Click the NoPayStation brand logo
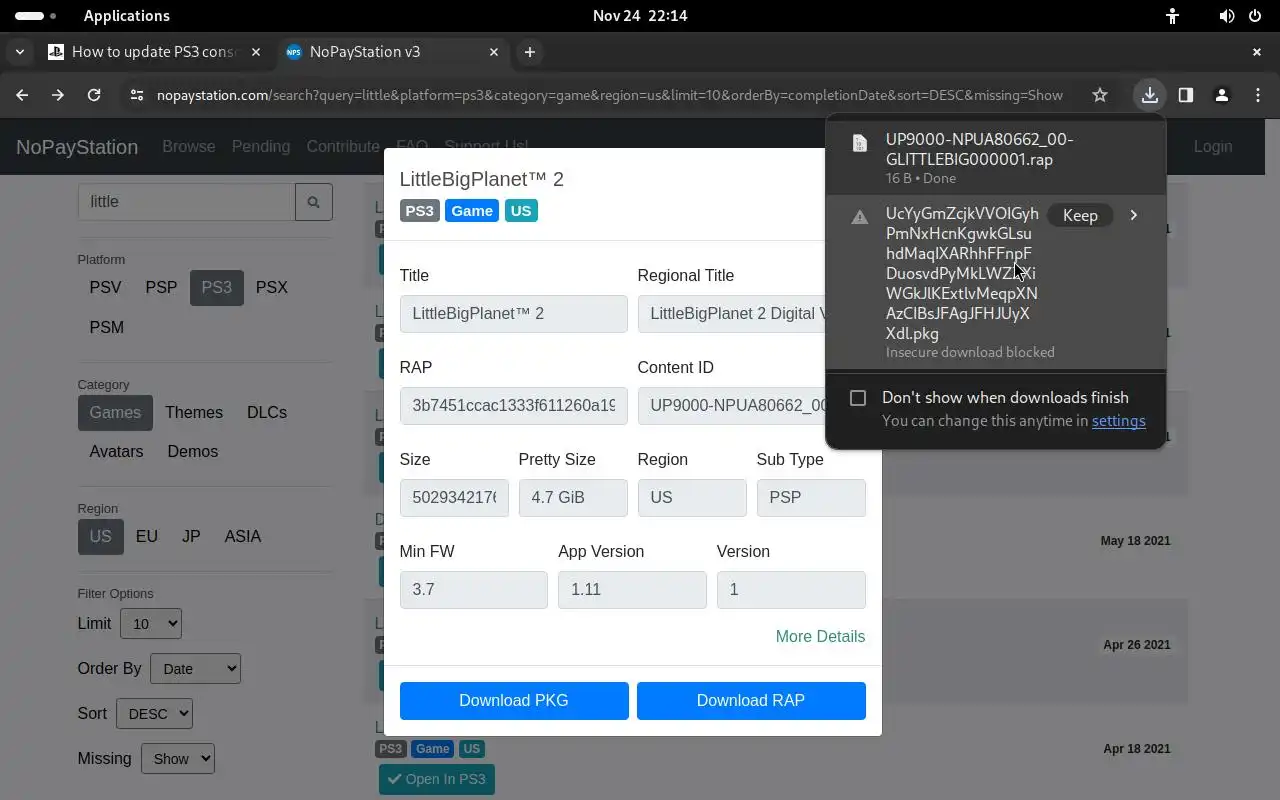The width and height of the screenshot is (1280, 800). 77,147
